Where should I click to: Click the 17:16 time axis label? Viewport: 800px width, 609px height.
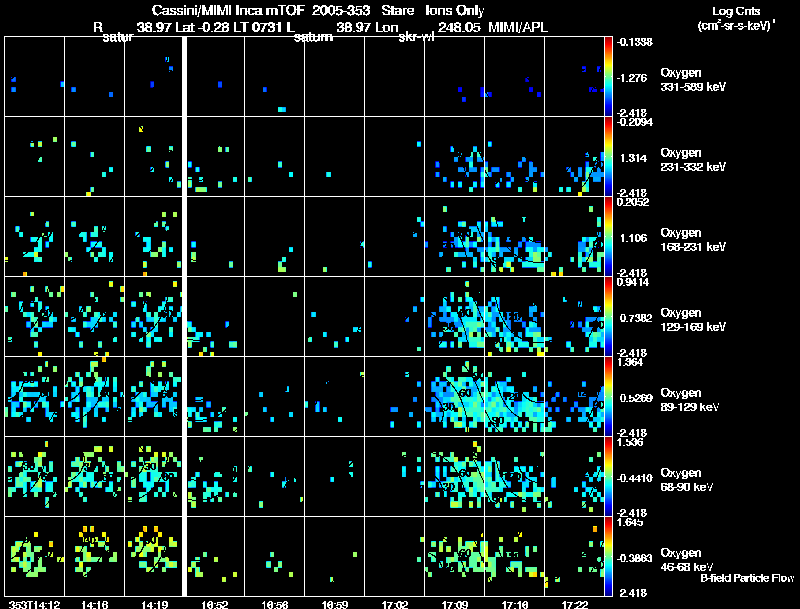515,604
